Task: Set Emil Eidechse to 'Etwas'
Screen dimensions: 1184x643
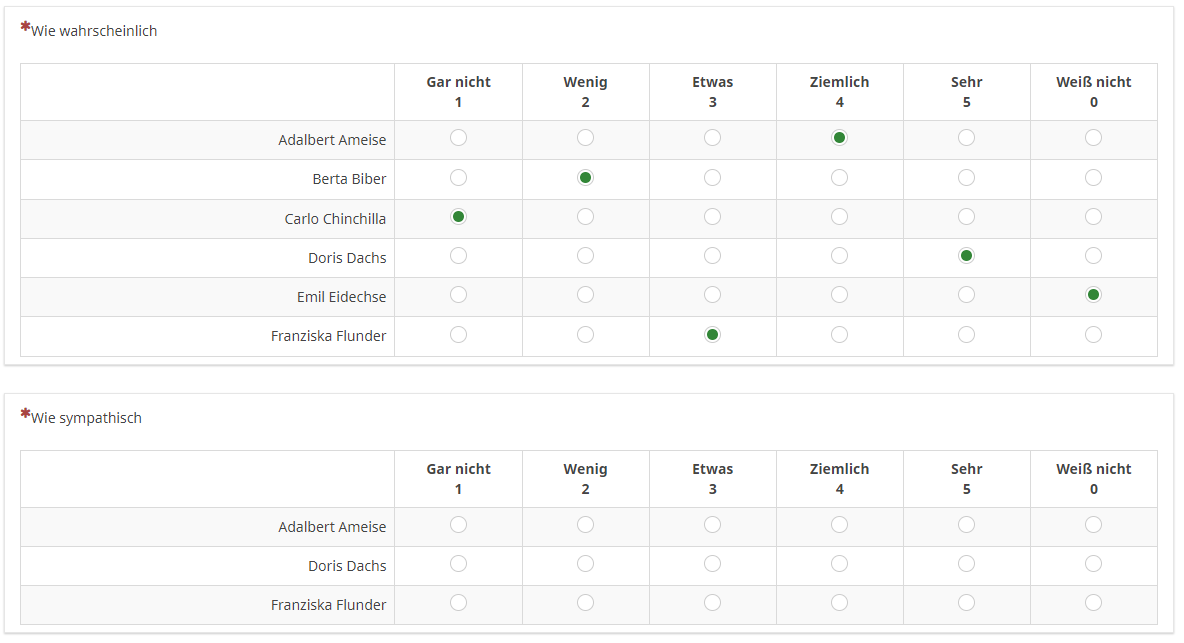Action: 712,295
